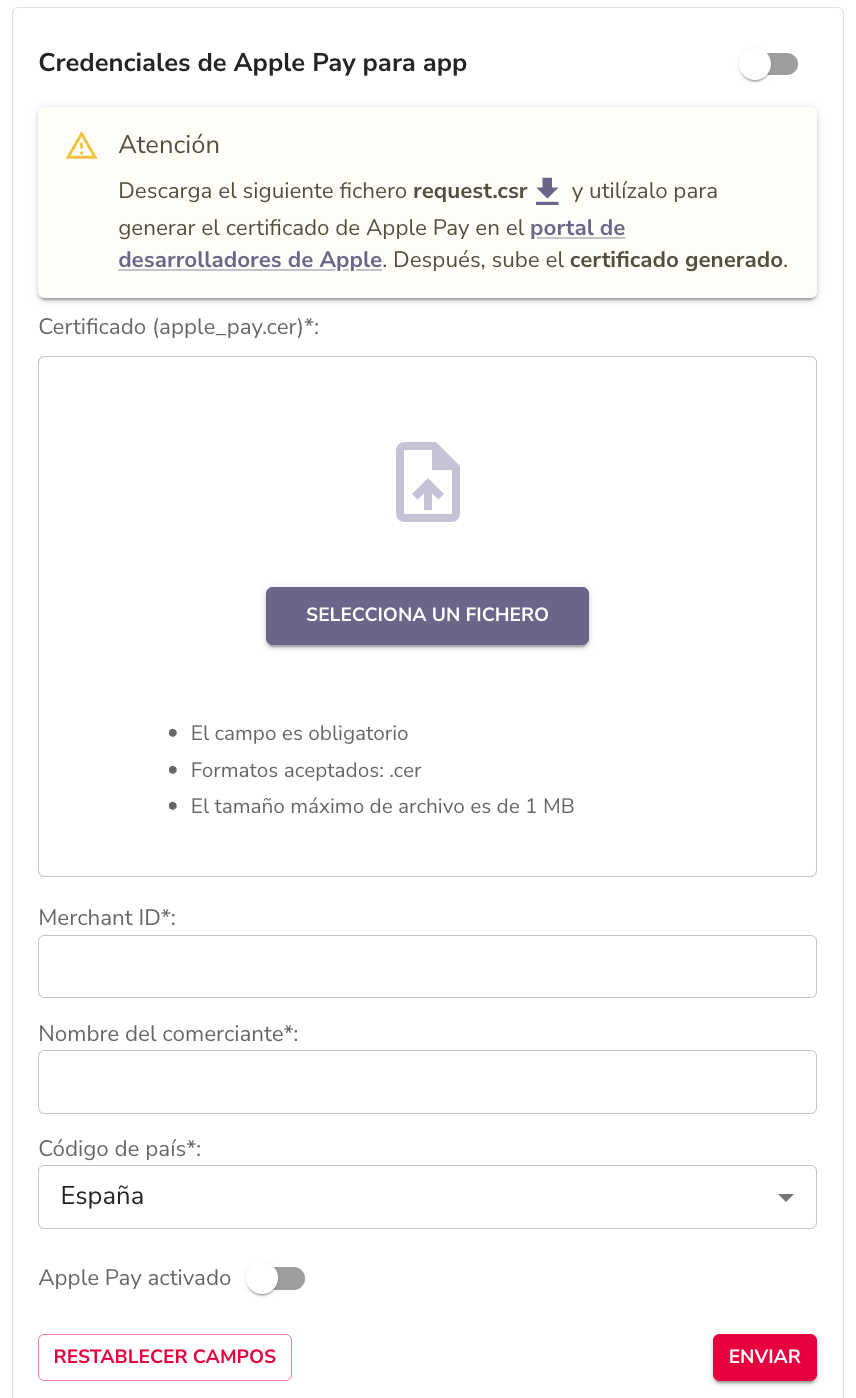Open the portal de desarrolladores de Apple link

coord(578,228)
